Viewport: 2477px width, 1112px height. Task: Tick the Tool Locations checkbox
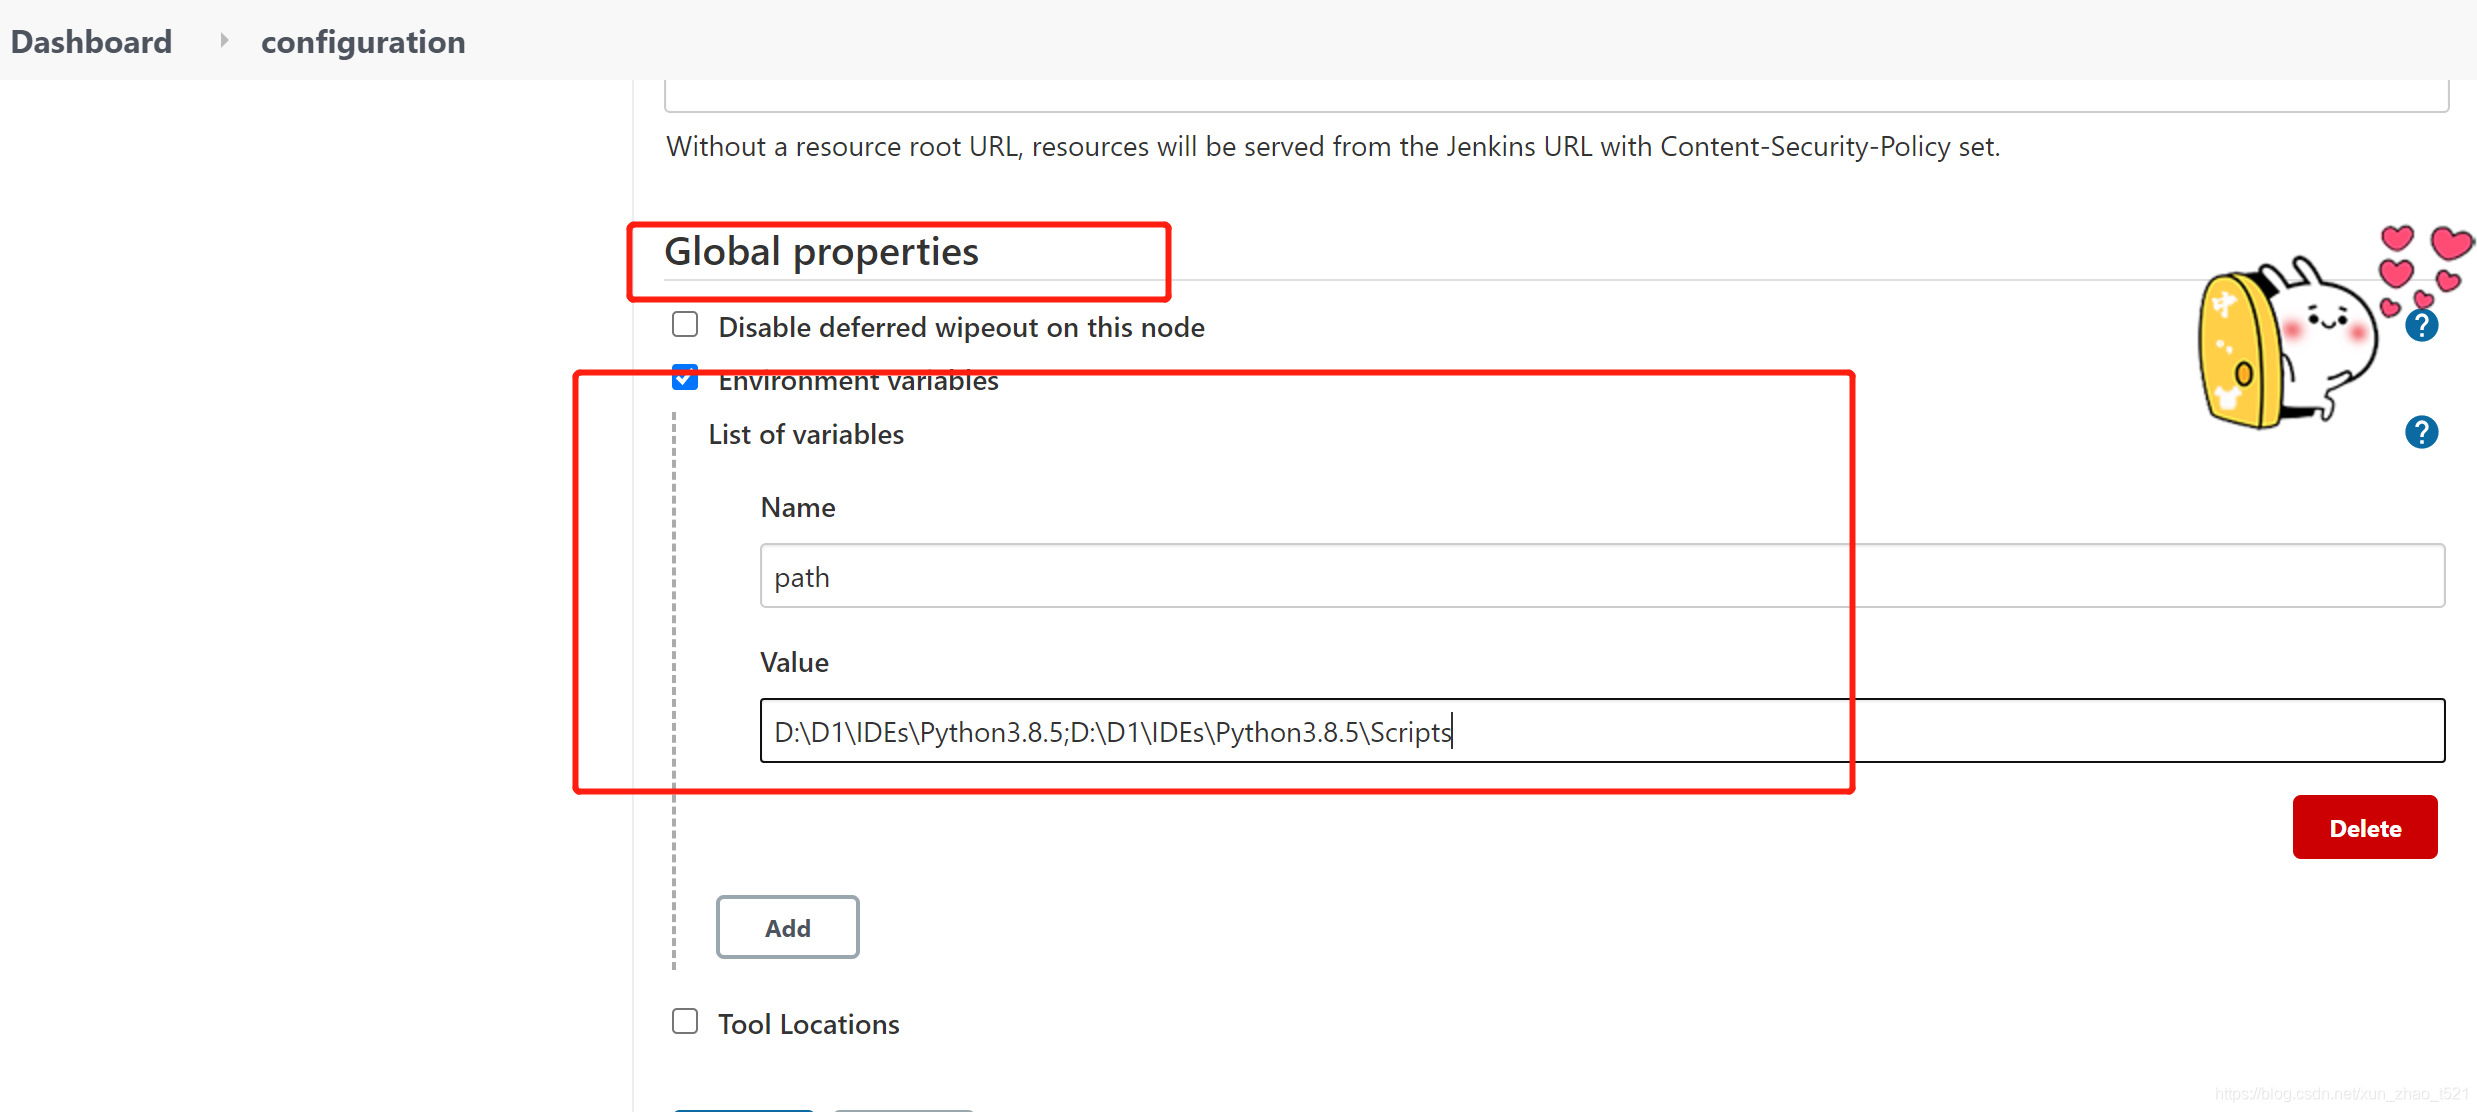point(685,1021)
